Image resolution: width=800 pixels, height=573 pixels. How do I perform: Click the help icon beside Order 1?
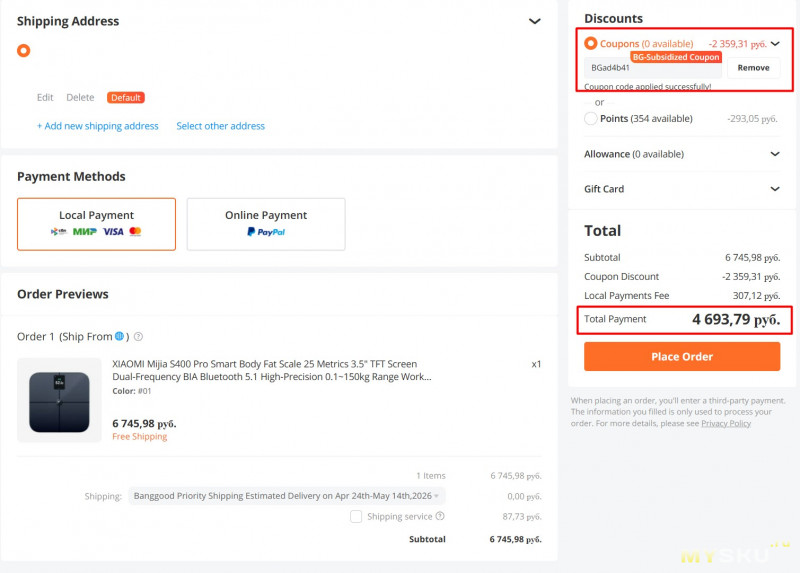click(138, 337)
